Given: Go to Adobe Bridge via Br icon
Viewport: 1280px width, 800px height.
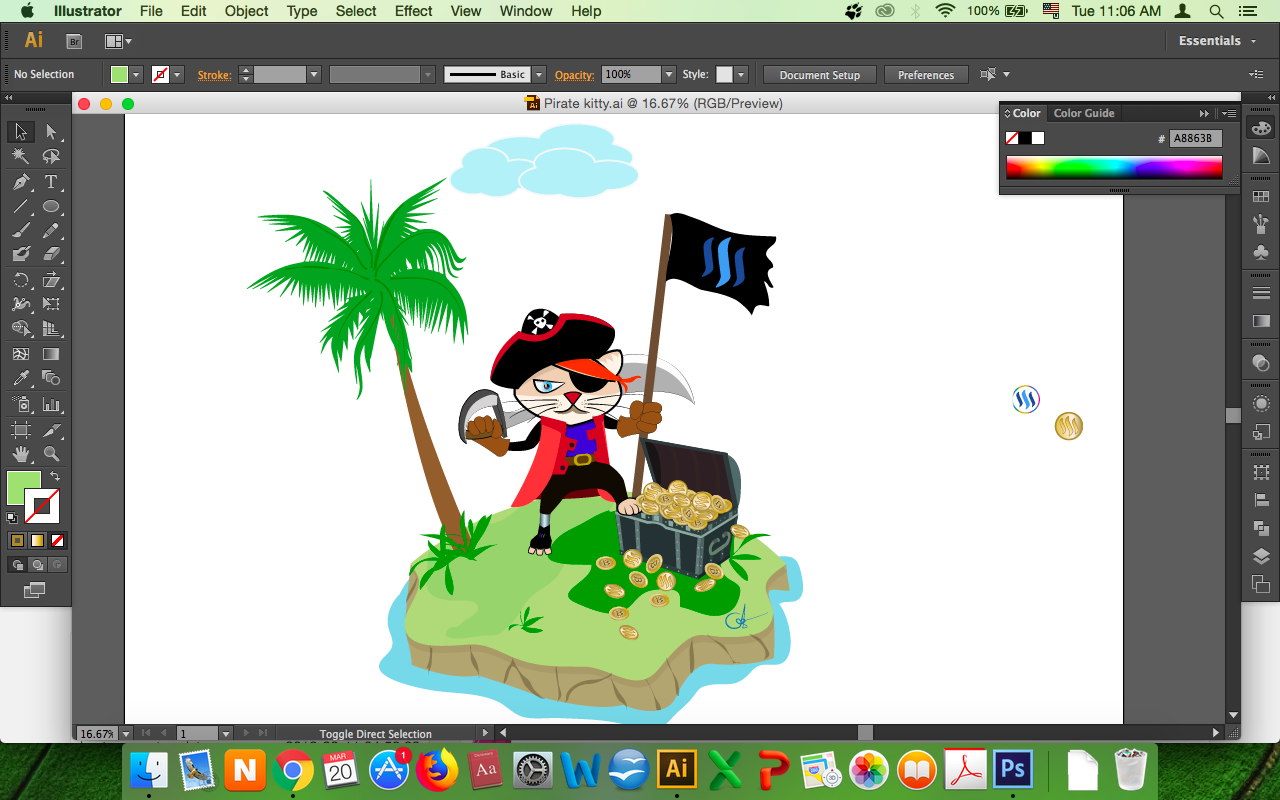Looking at the screenshot, I should point(74,41).
